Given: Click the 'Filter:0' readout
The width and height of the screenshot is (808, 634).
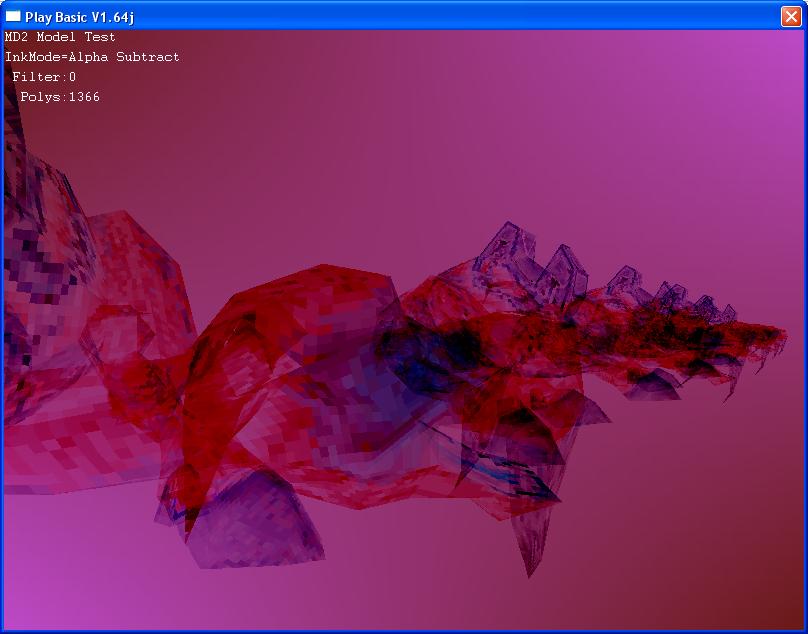Looking at the screenshot, I should pos(44,77).
